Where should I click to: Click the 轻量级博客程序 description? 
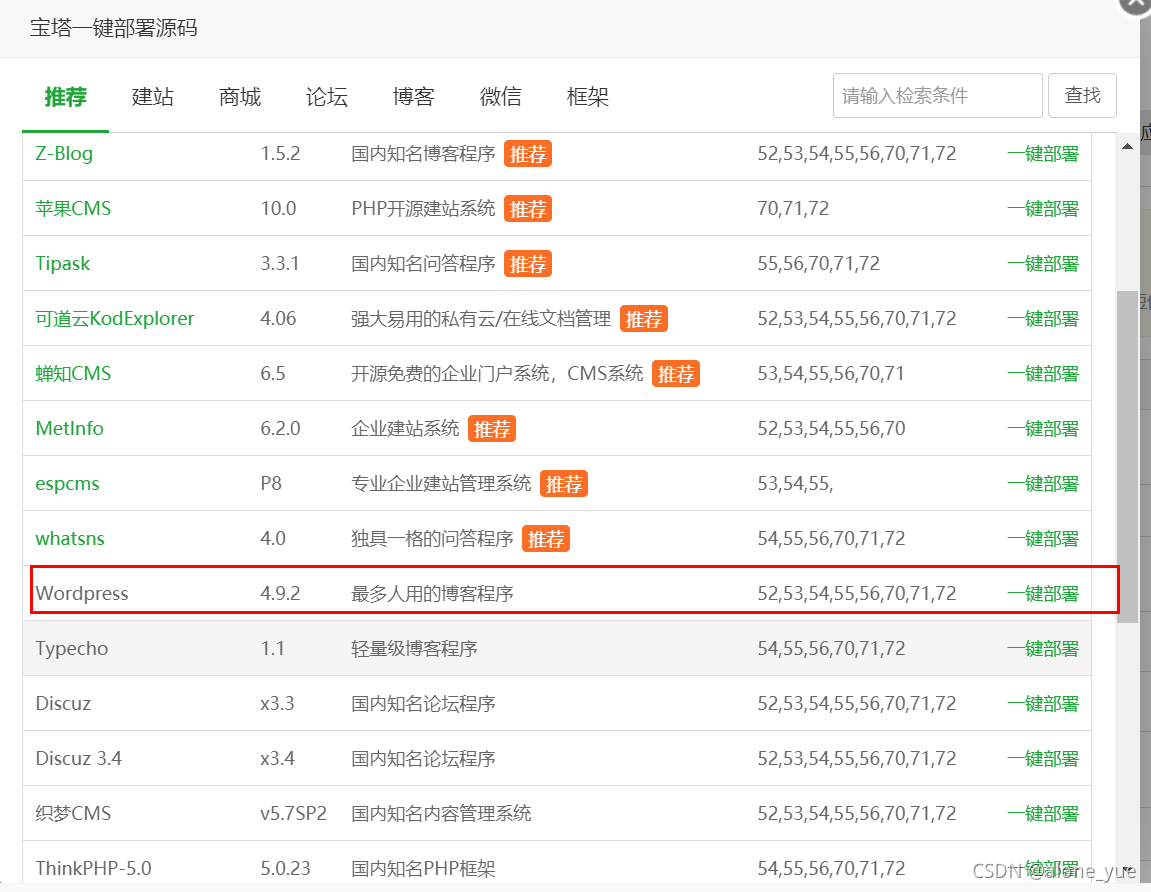coord(414,648)
